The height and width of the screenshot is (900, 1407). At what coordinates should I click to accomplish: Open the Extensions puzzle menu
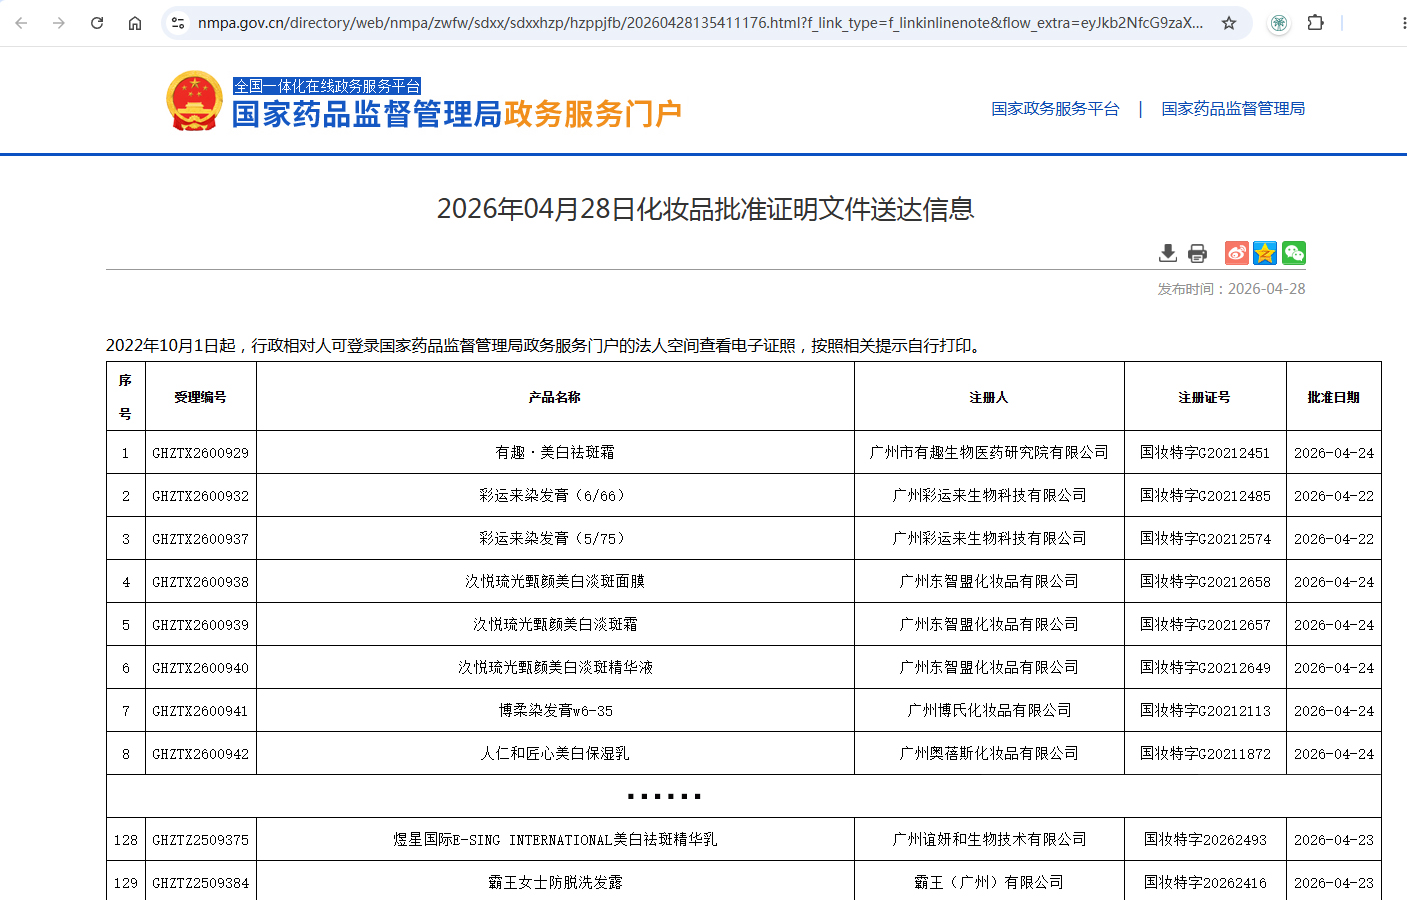pyautogui.click(x=1316, y=22)
